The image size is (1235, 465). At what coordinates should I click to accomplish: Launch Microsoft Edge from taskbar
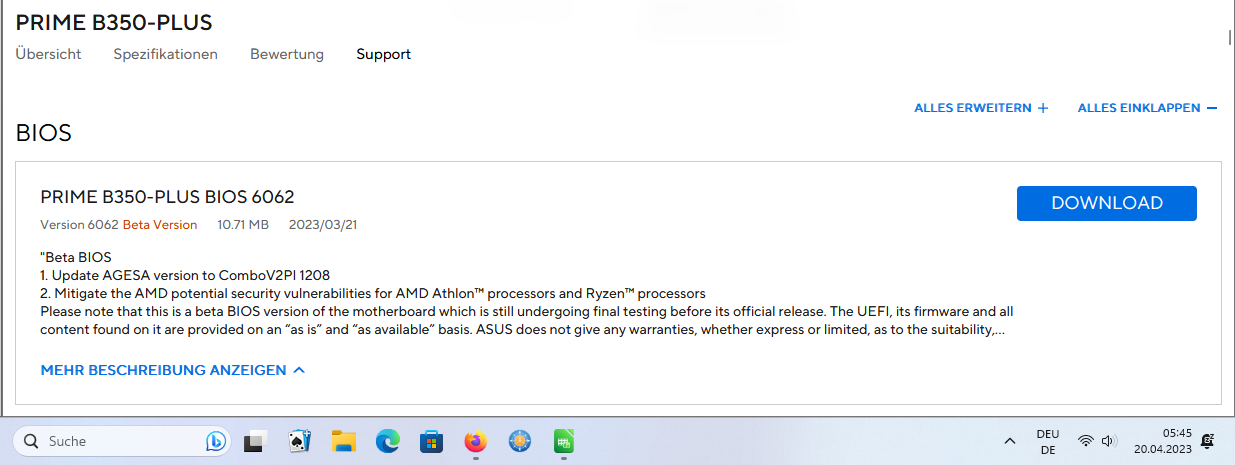click(x=387, y=441)
